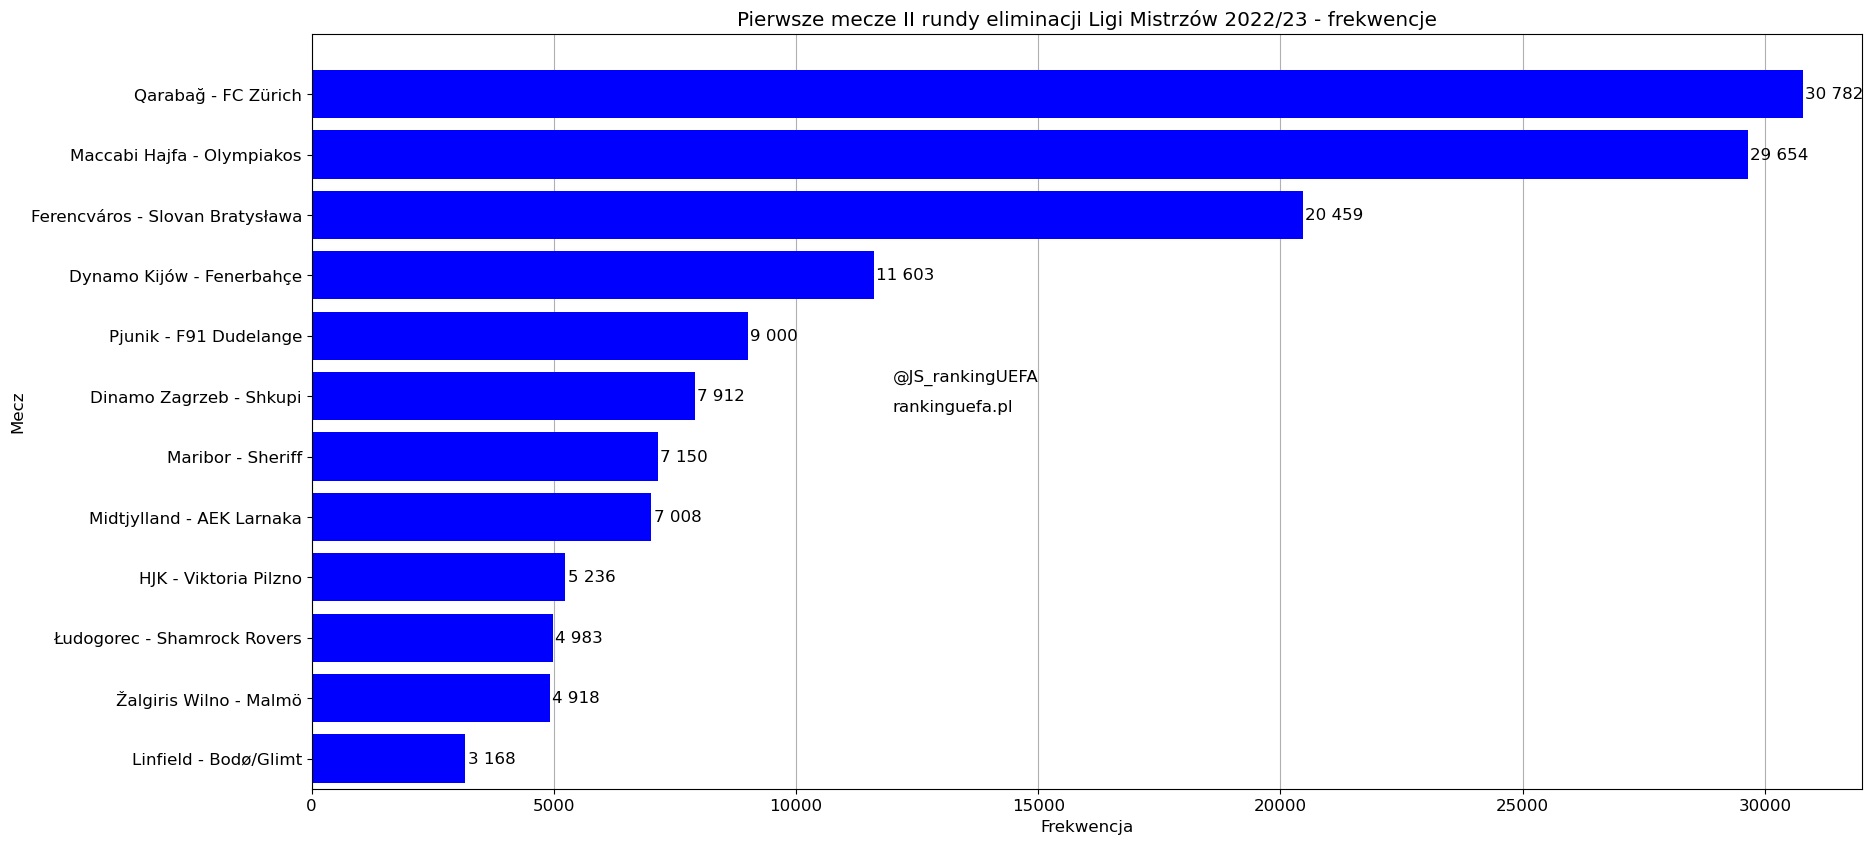The image size is (1873, 844).
Task: Click the value '4 918'
Action: click(x=576, y=698)
